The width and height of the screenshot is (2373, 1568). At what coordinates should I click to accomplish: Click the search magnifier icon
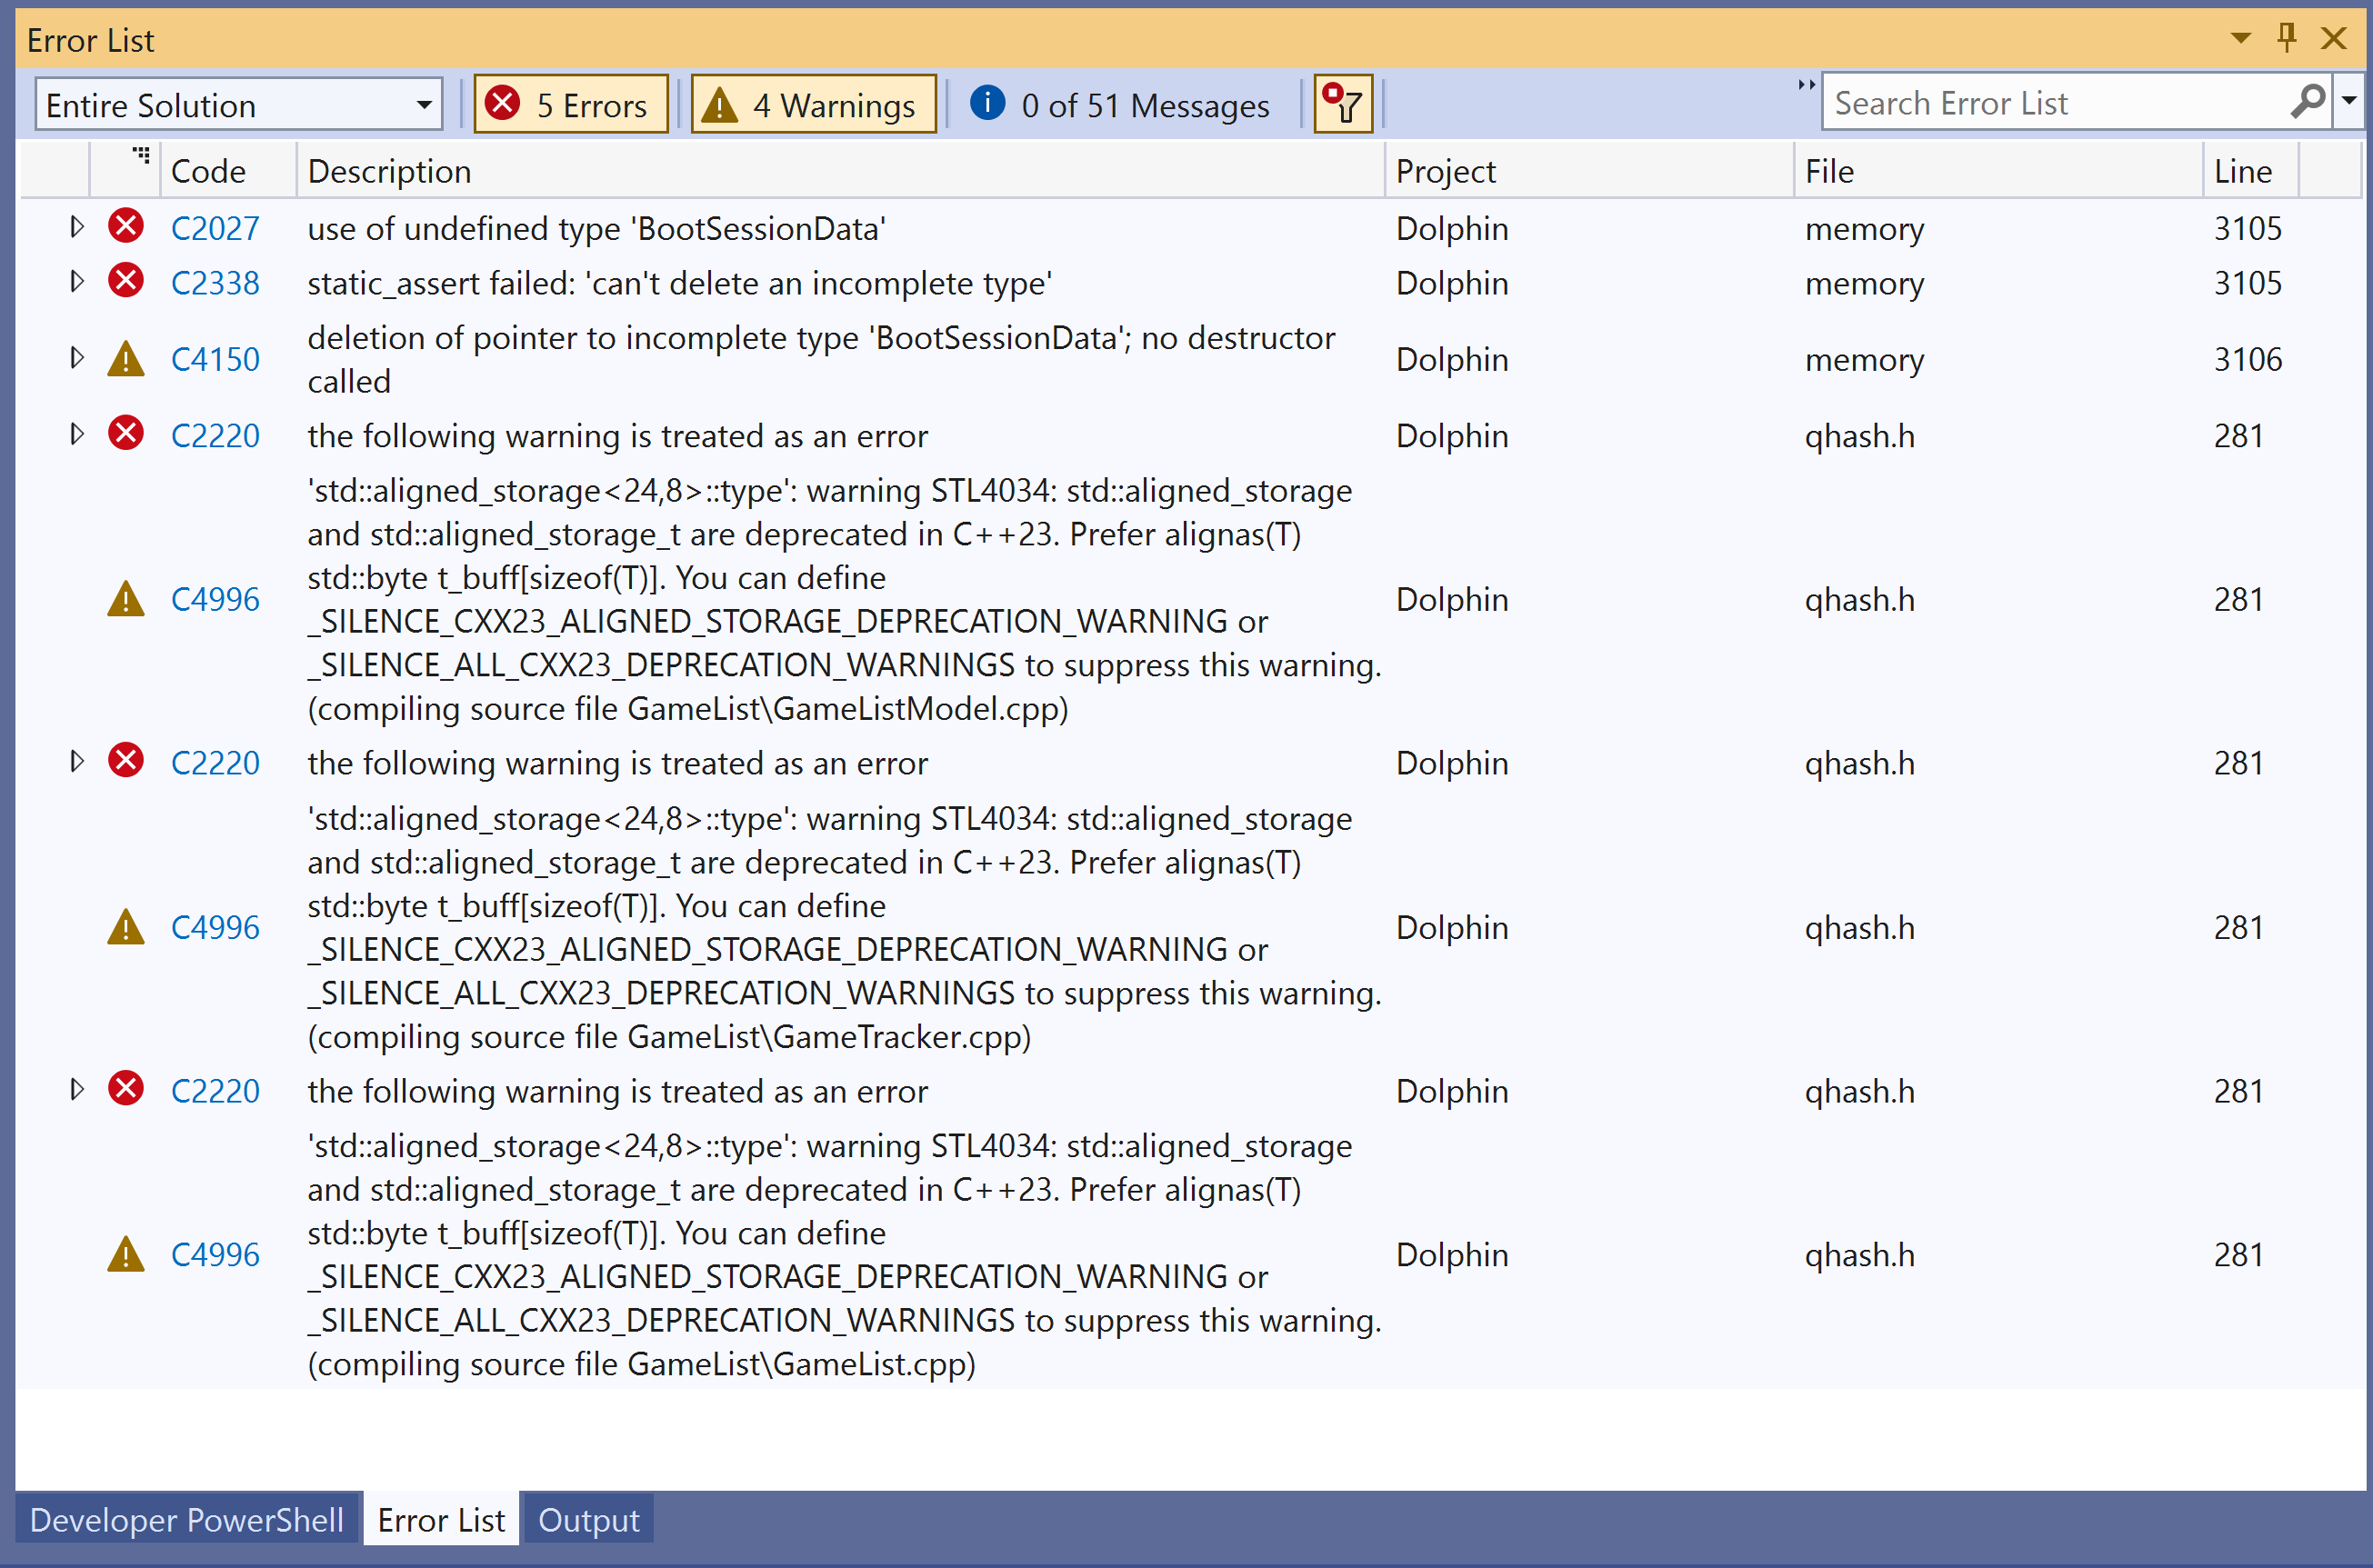click(2307, 102)
